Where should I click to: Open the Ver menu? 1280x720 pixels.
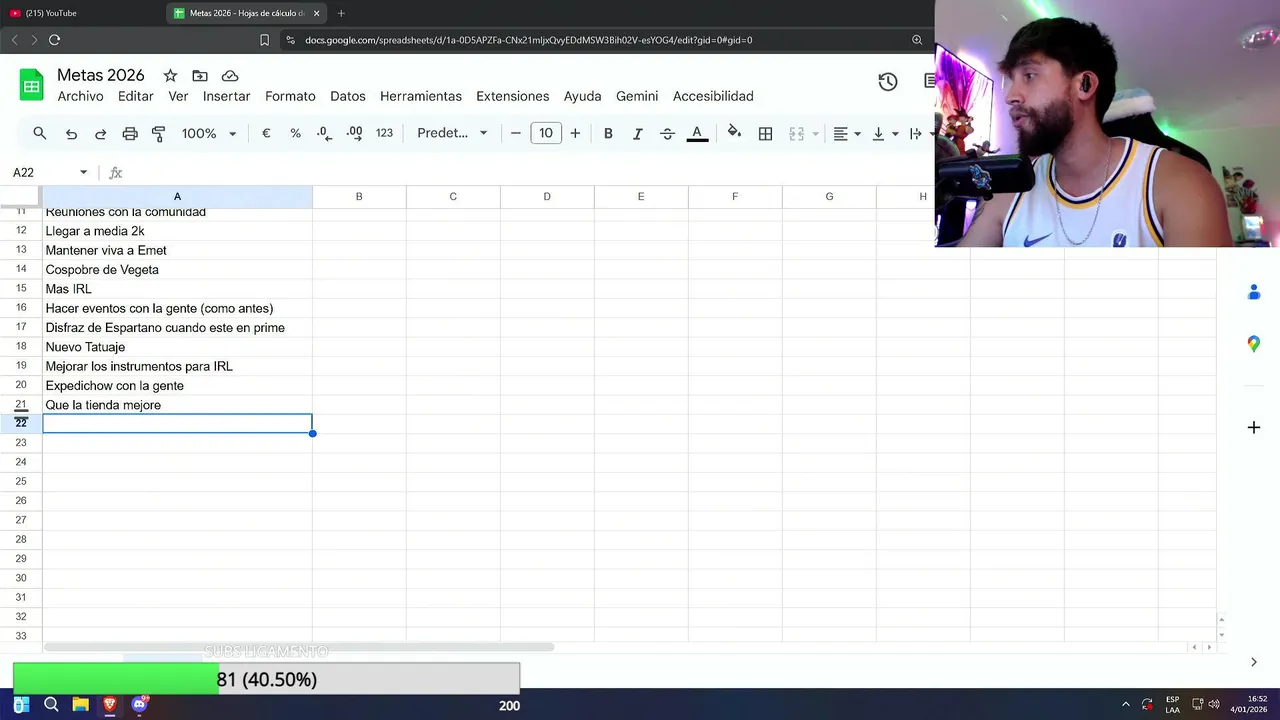click(x=178, y=96)
